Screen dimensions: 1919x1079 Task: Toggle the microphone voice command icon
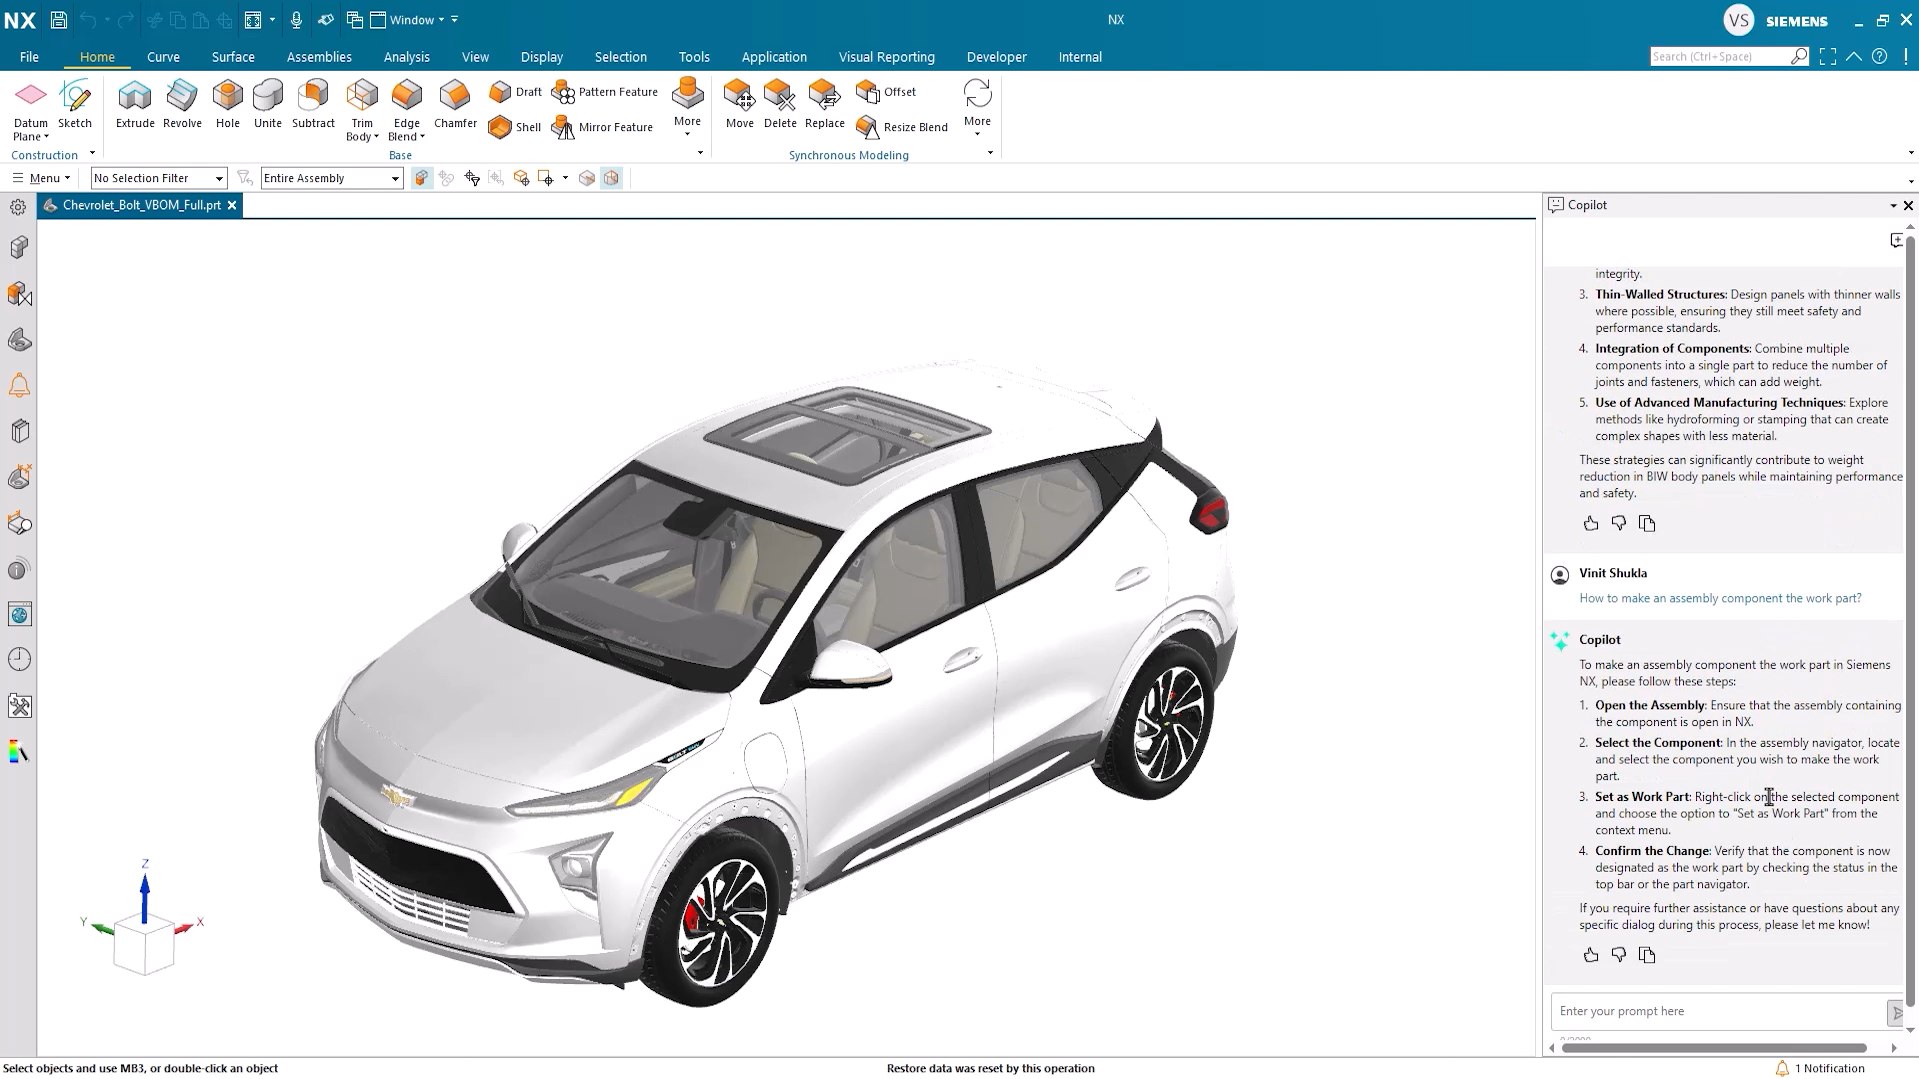pyautogui.click(x=296, y=20)
